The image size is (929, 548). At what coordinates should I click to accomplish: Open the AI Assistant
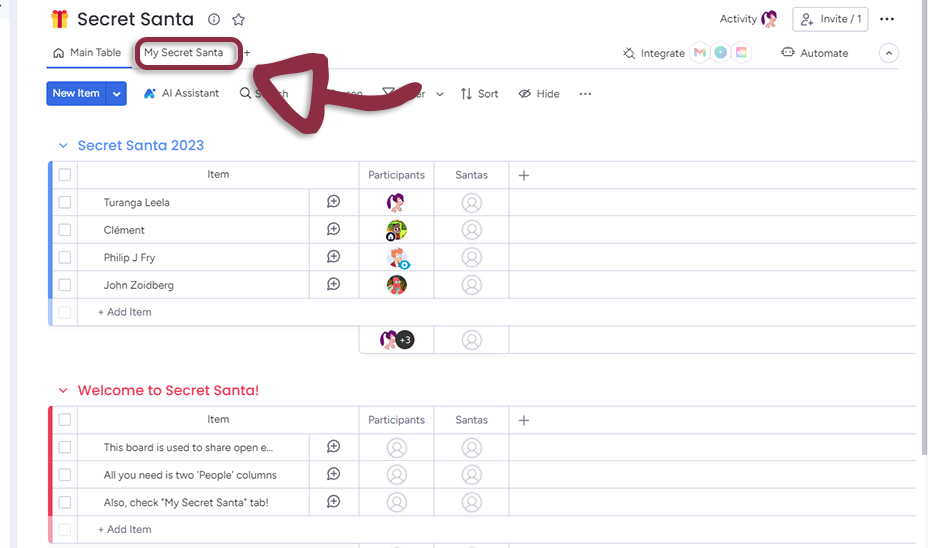tap(181, 94)
